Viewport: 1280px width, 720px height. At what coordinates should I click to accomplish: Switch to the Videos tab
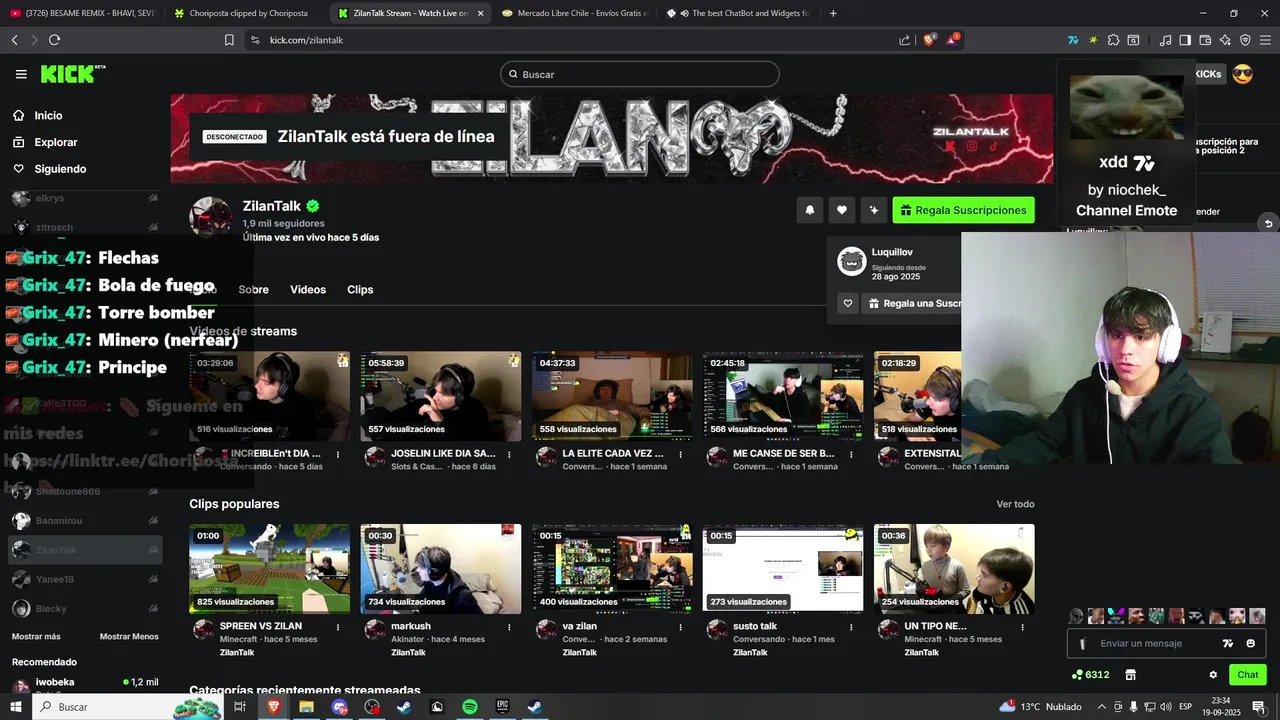(308, 290)
